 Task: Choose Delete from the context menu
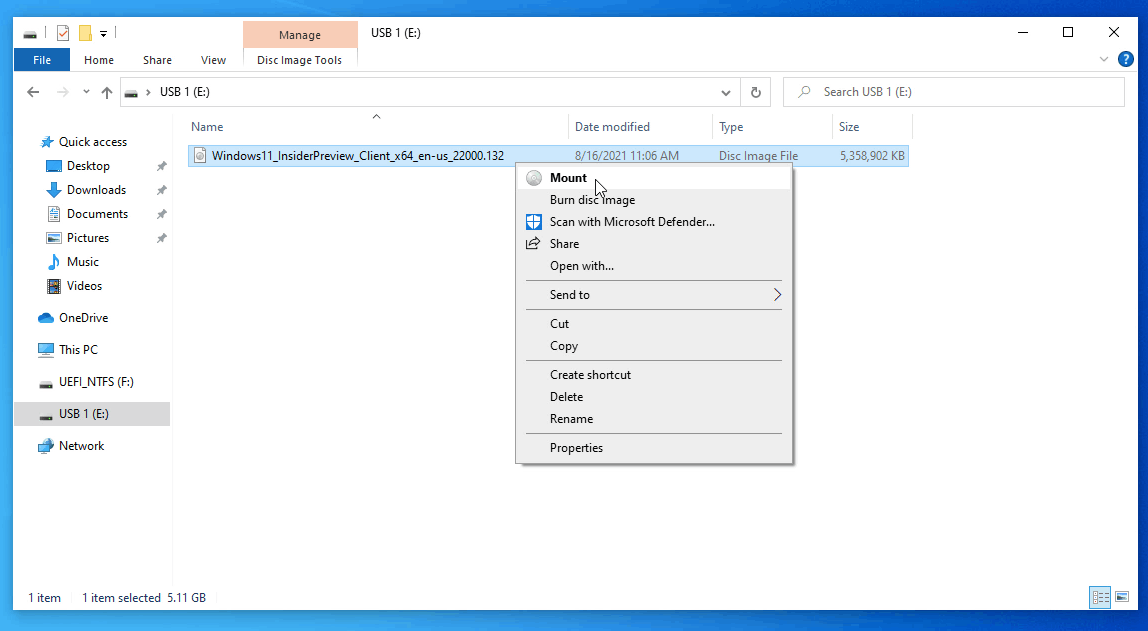654,397
